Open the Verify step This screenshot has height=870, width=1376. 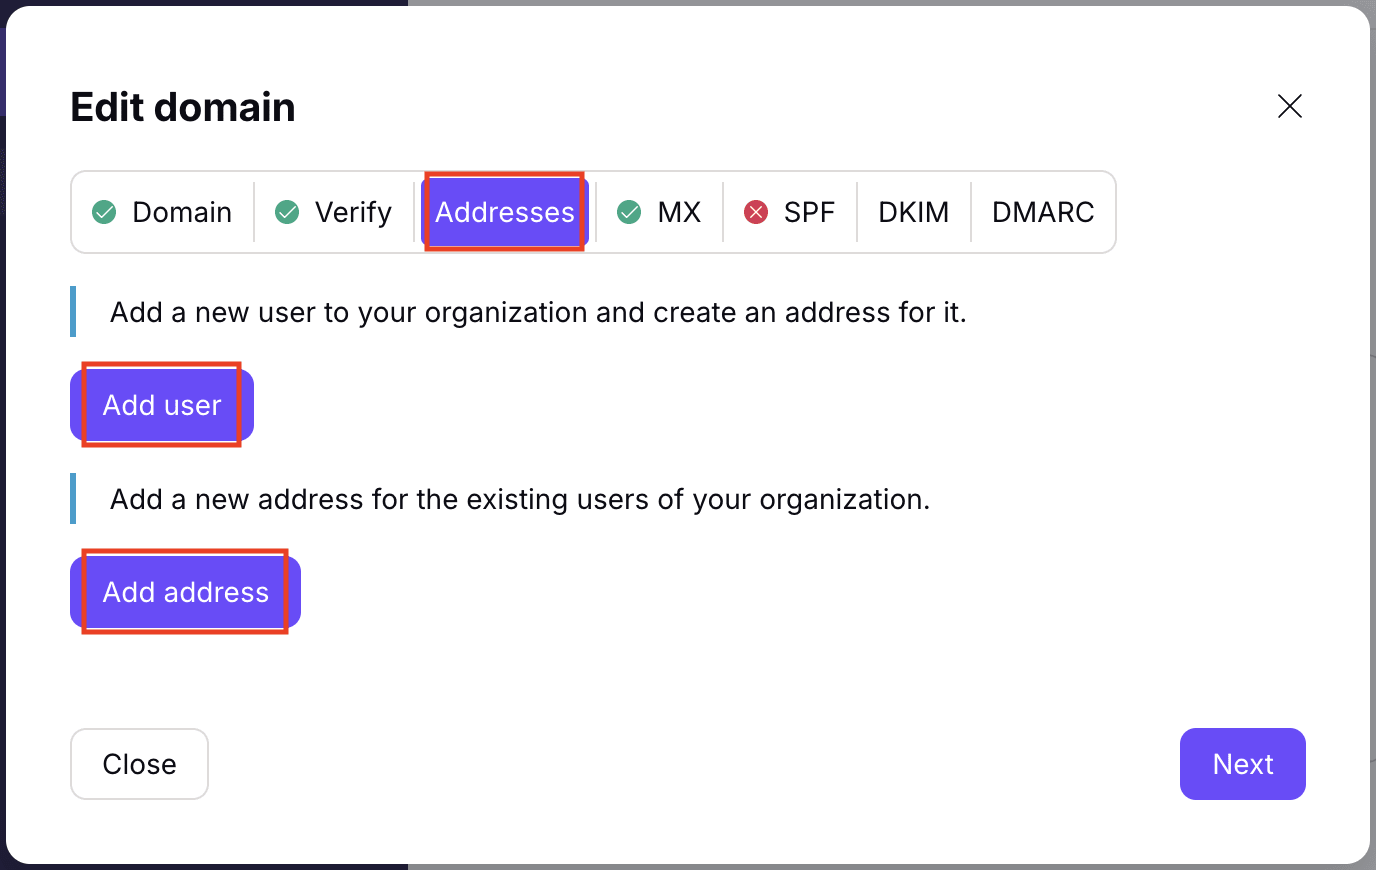354,212
